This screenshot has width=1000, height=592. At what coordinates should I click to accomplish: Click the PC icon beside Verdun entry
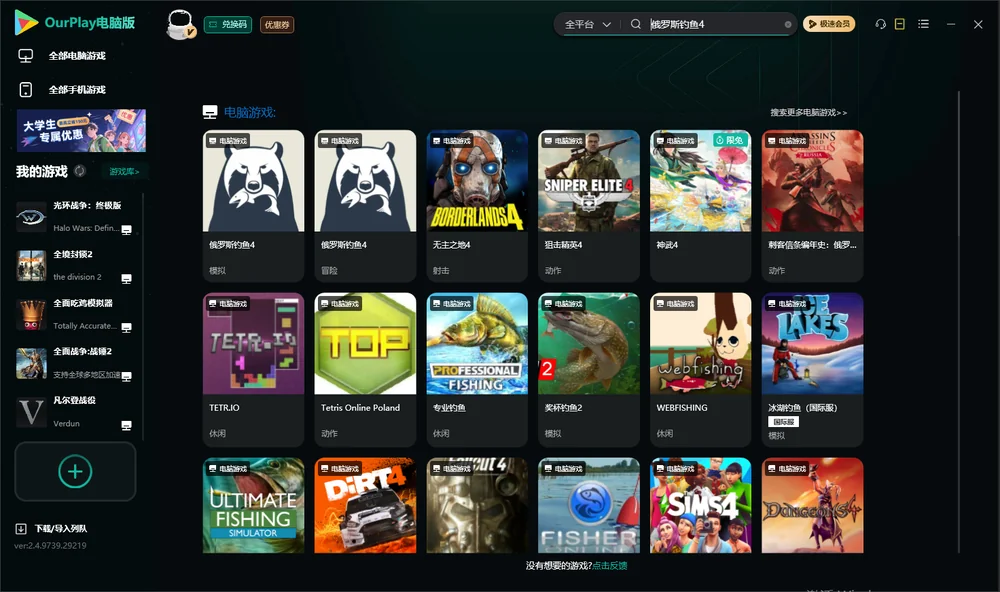(x=126, y=426)
